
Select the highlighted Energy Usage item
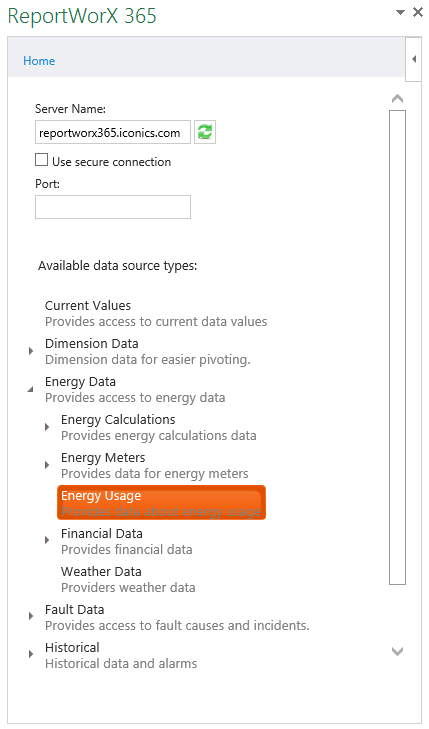(161, 503)
